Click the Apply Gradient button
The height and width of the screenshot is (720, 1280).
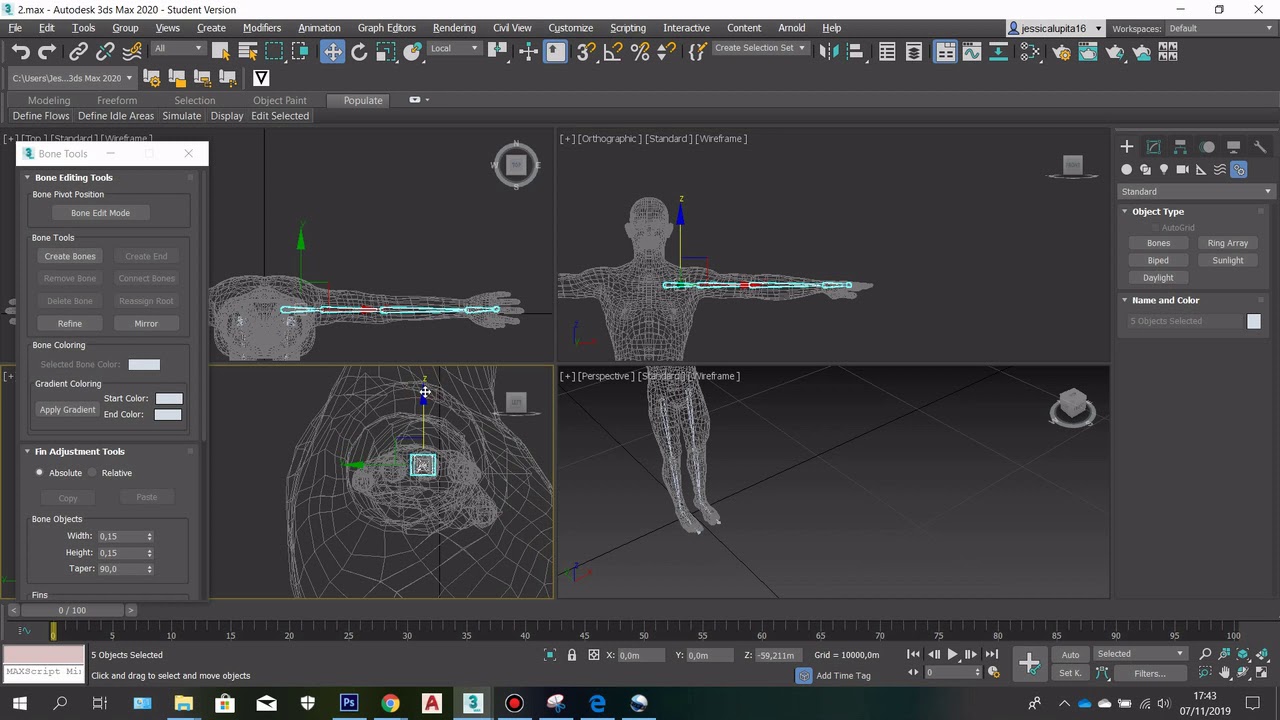click(67, 410)
